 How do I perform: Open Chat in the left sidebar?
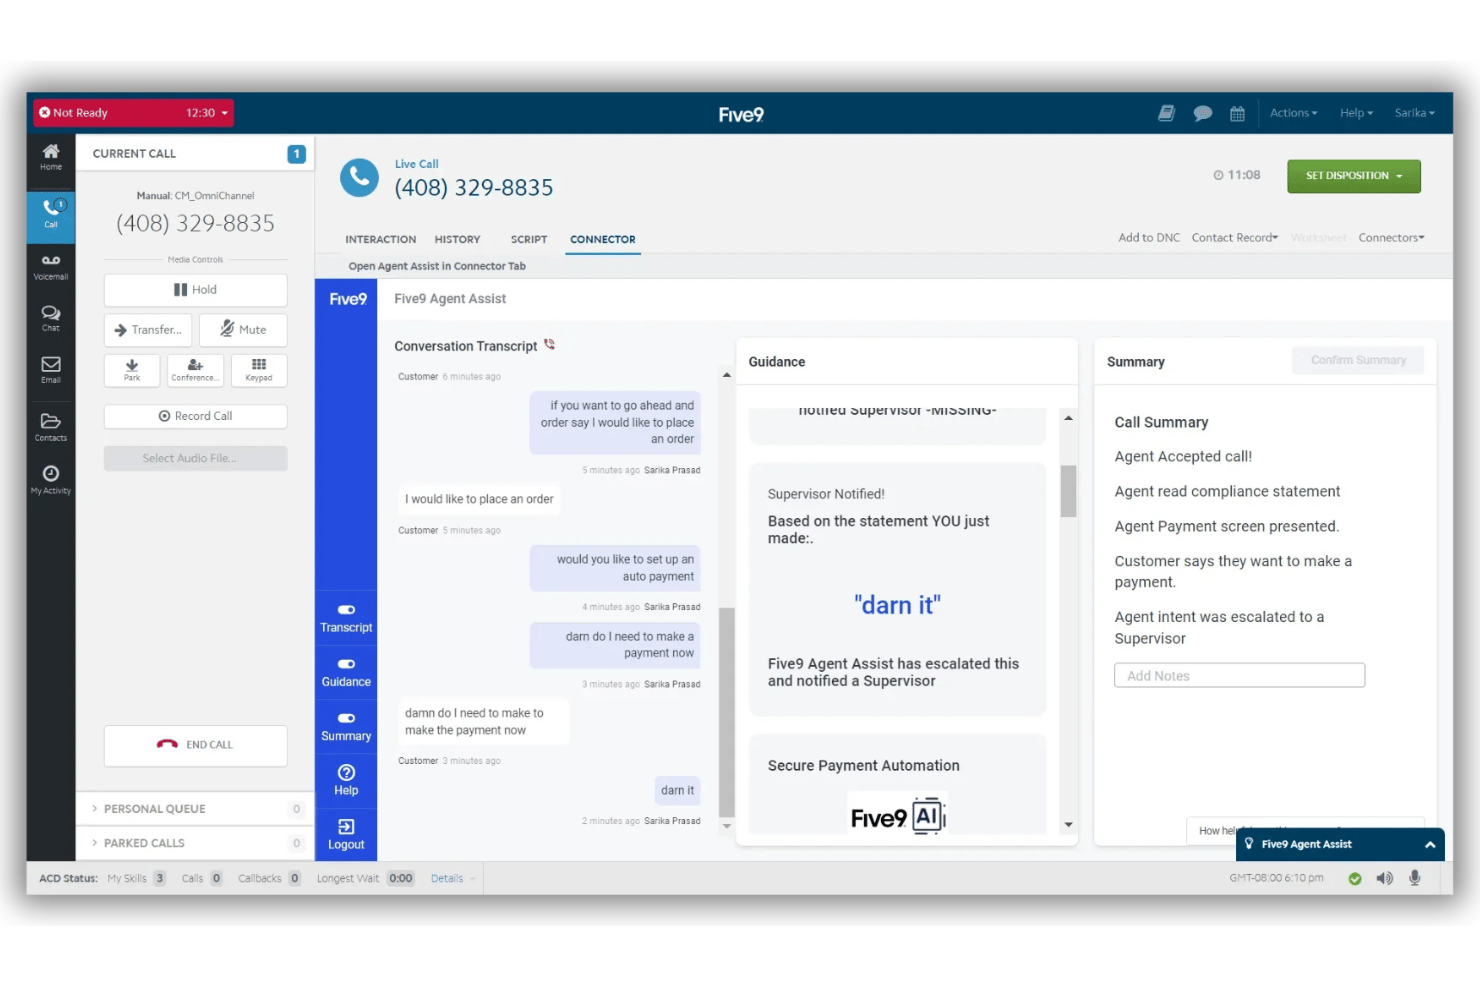(x=51, y=318)
